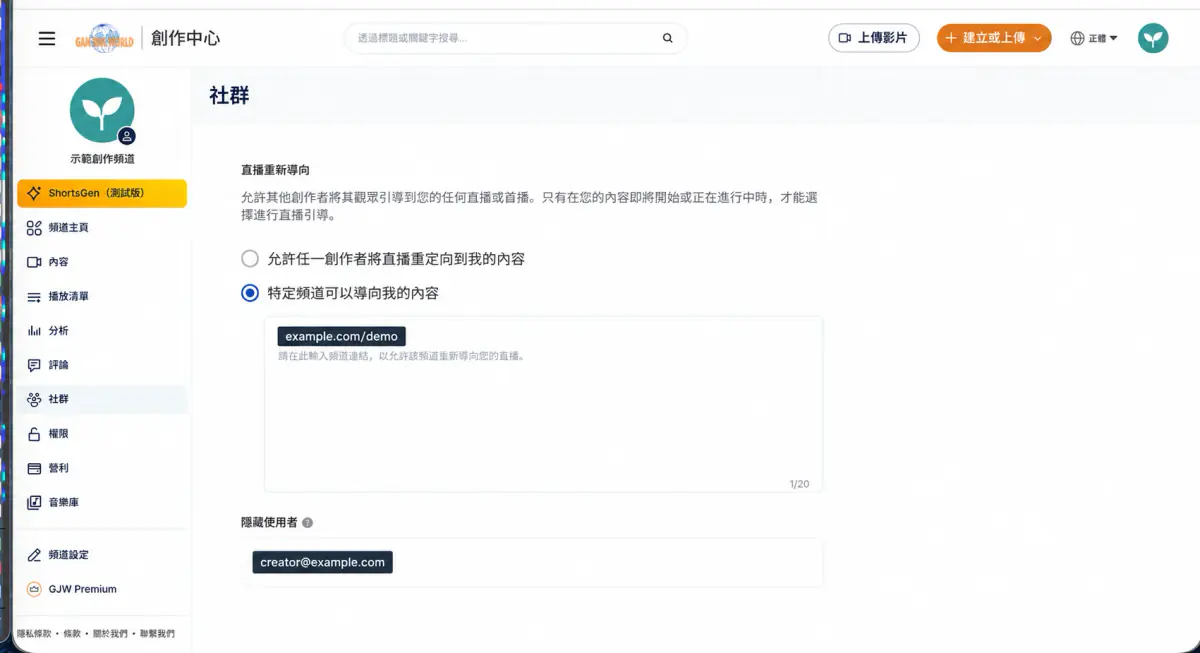The image size is (1200, 653).
Task: Open 內容 in the sidebar
Action: tap(102, 262)
